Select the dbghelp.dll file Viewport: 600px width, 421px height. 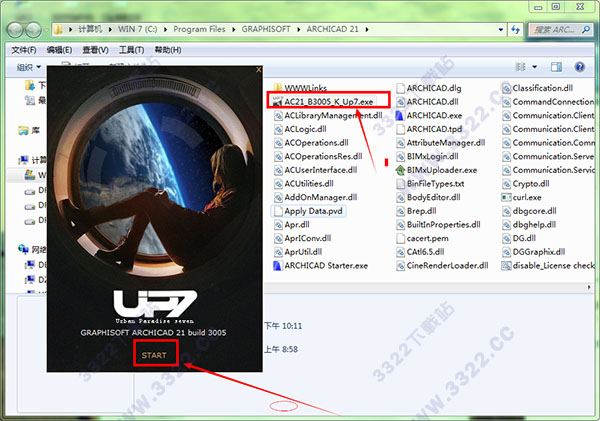pyautogui.click(x=529, y=225)
